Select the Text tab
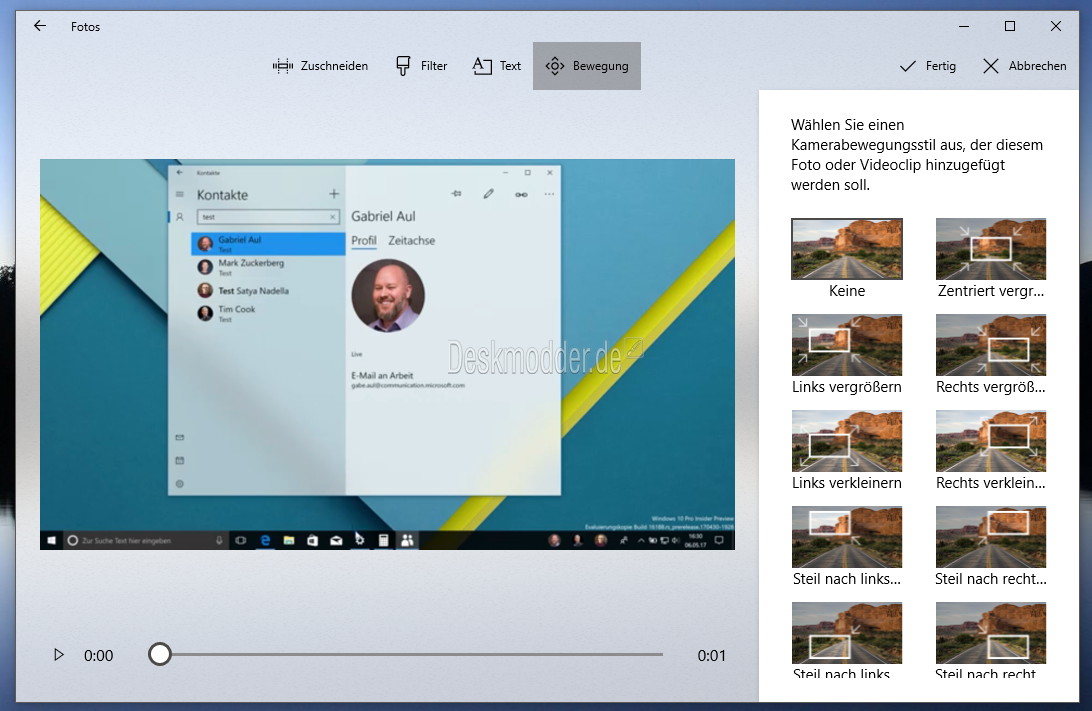The width and height of the screenshot is (1092, 711). tap(497, 66)
